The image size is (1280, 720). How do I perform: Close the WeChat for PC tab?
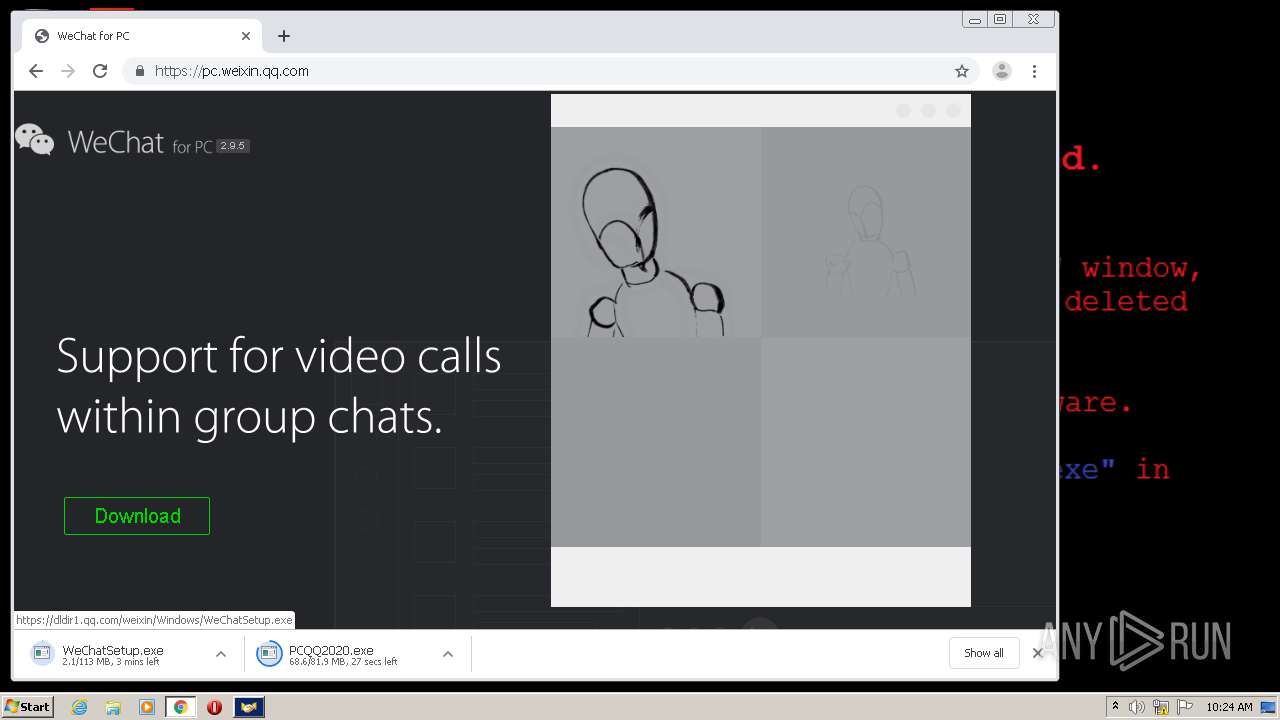pyautogui.click(x=246, y=36)
